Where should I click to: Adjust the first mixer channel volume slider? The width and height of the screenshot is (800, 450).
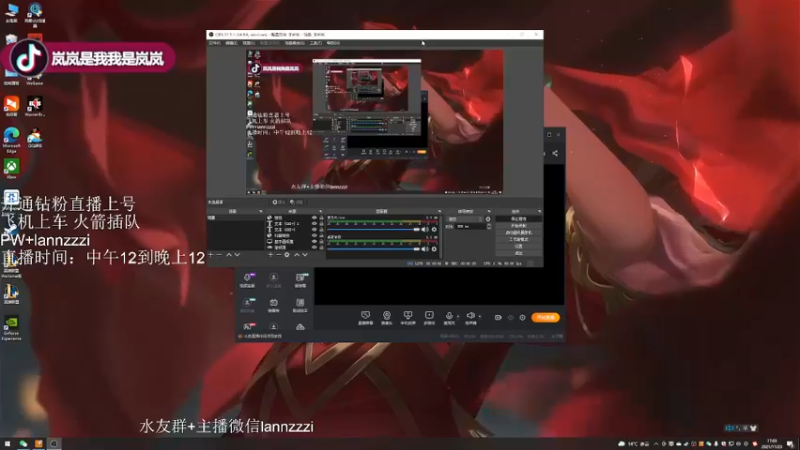[x=373, y=230]
